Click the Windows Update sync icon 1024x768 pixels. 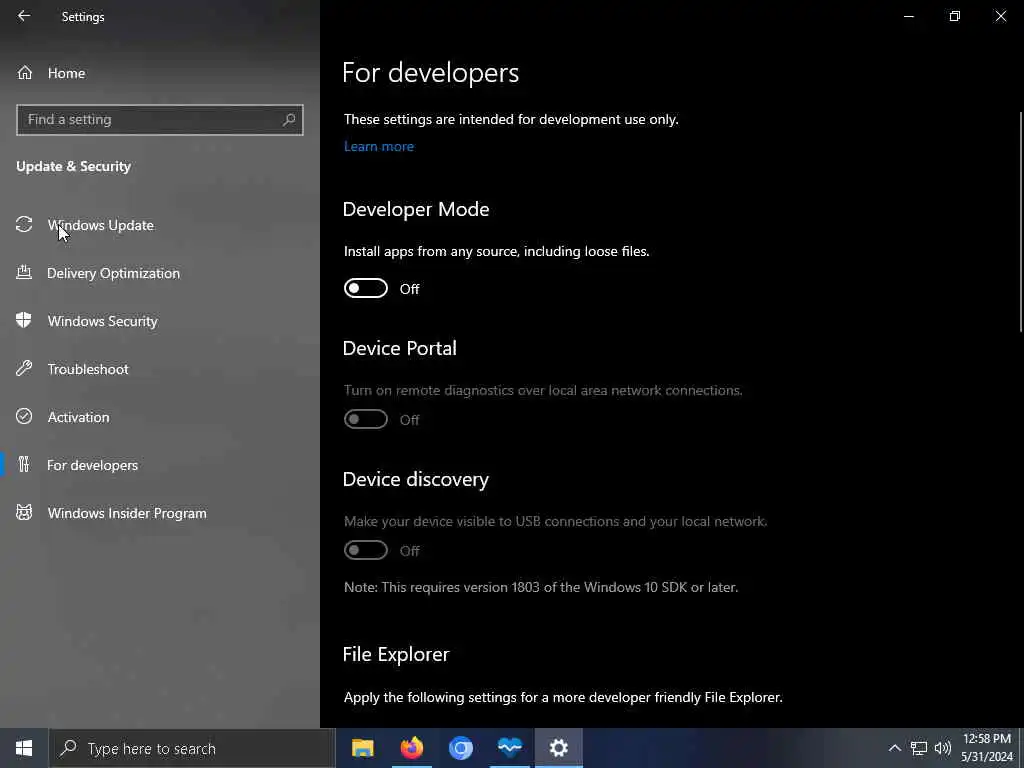(x=24, y=225)
